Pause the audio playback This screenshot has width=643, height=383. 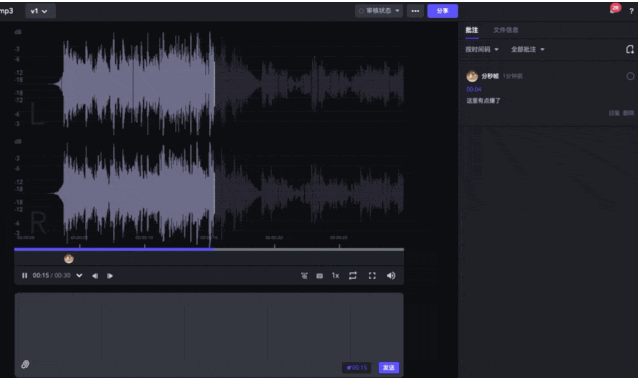pos(25,276)
